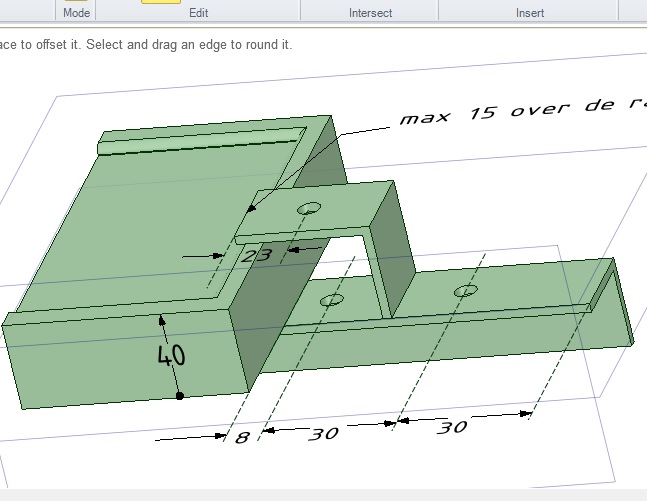
Task: Open the Edit ribbon group
Action: tap(199, 13)
